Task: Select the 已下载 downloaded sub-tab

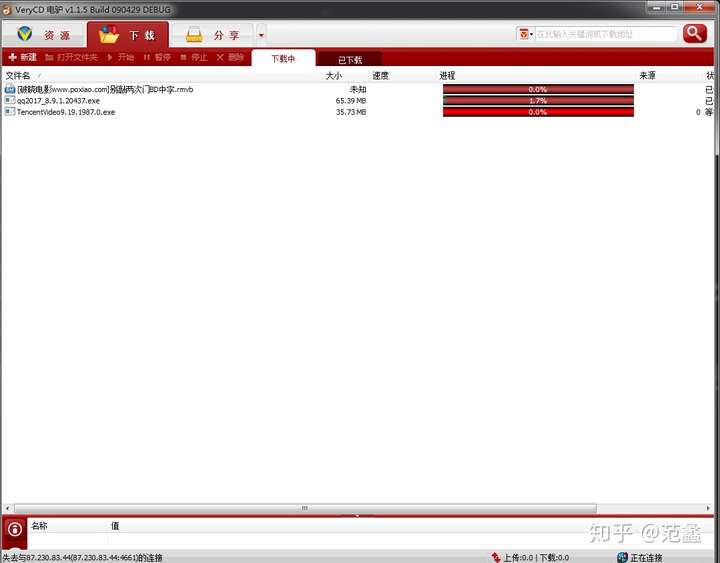Action: (x=350, y=59)
